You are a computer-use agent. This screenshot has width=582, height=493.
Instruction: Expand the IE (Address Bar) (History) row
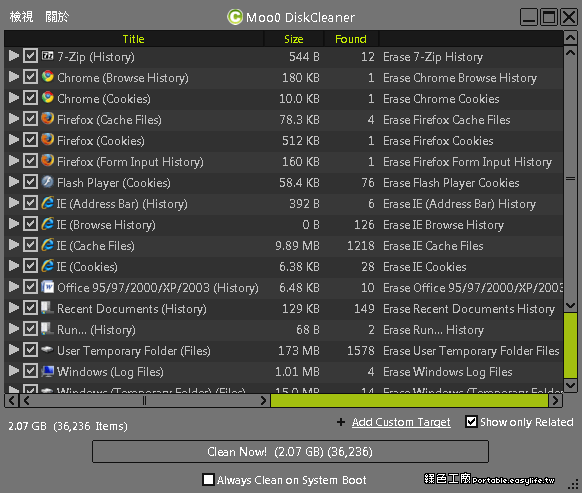point(14,203)
